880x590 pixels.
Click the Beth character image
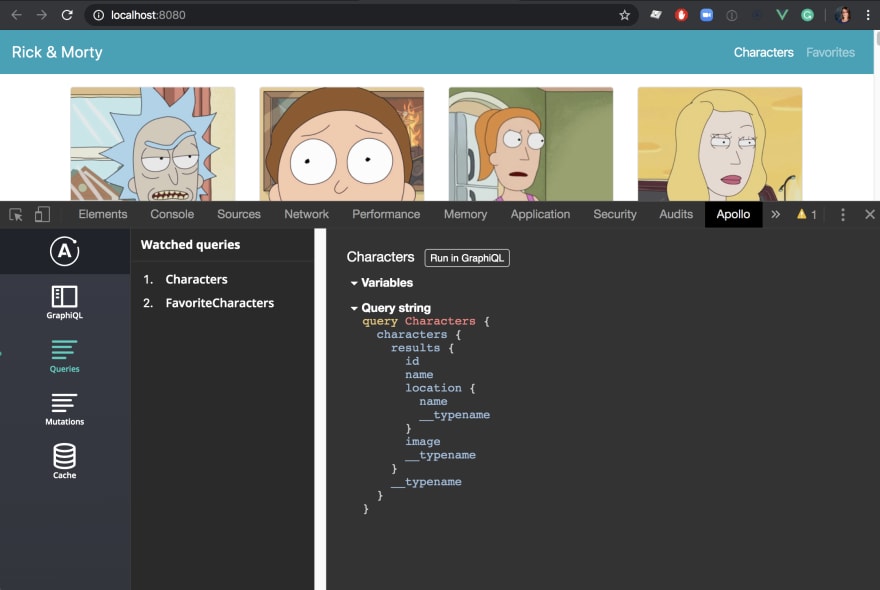click(x=719, y=144)
